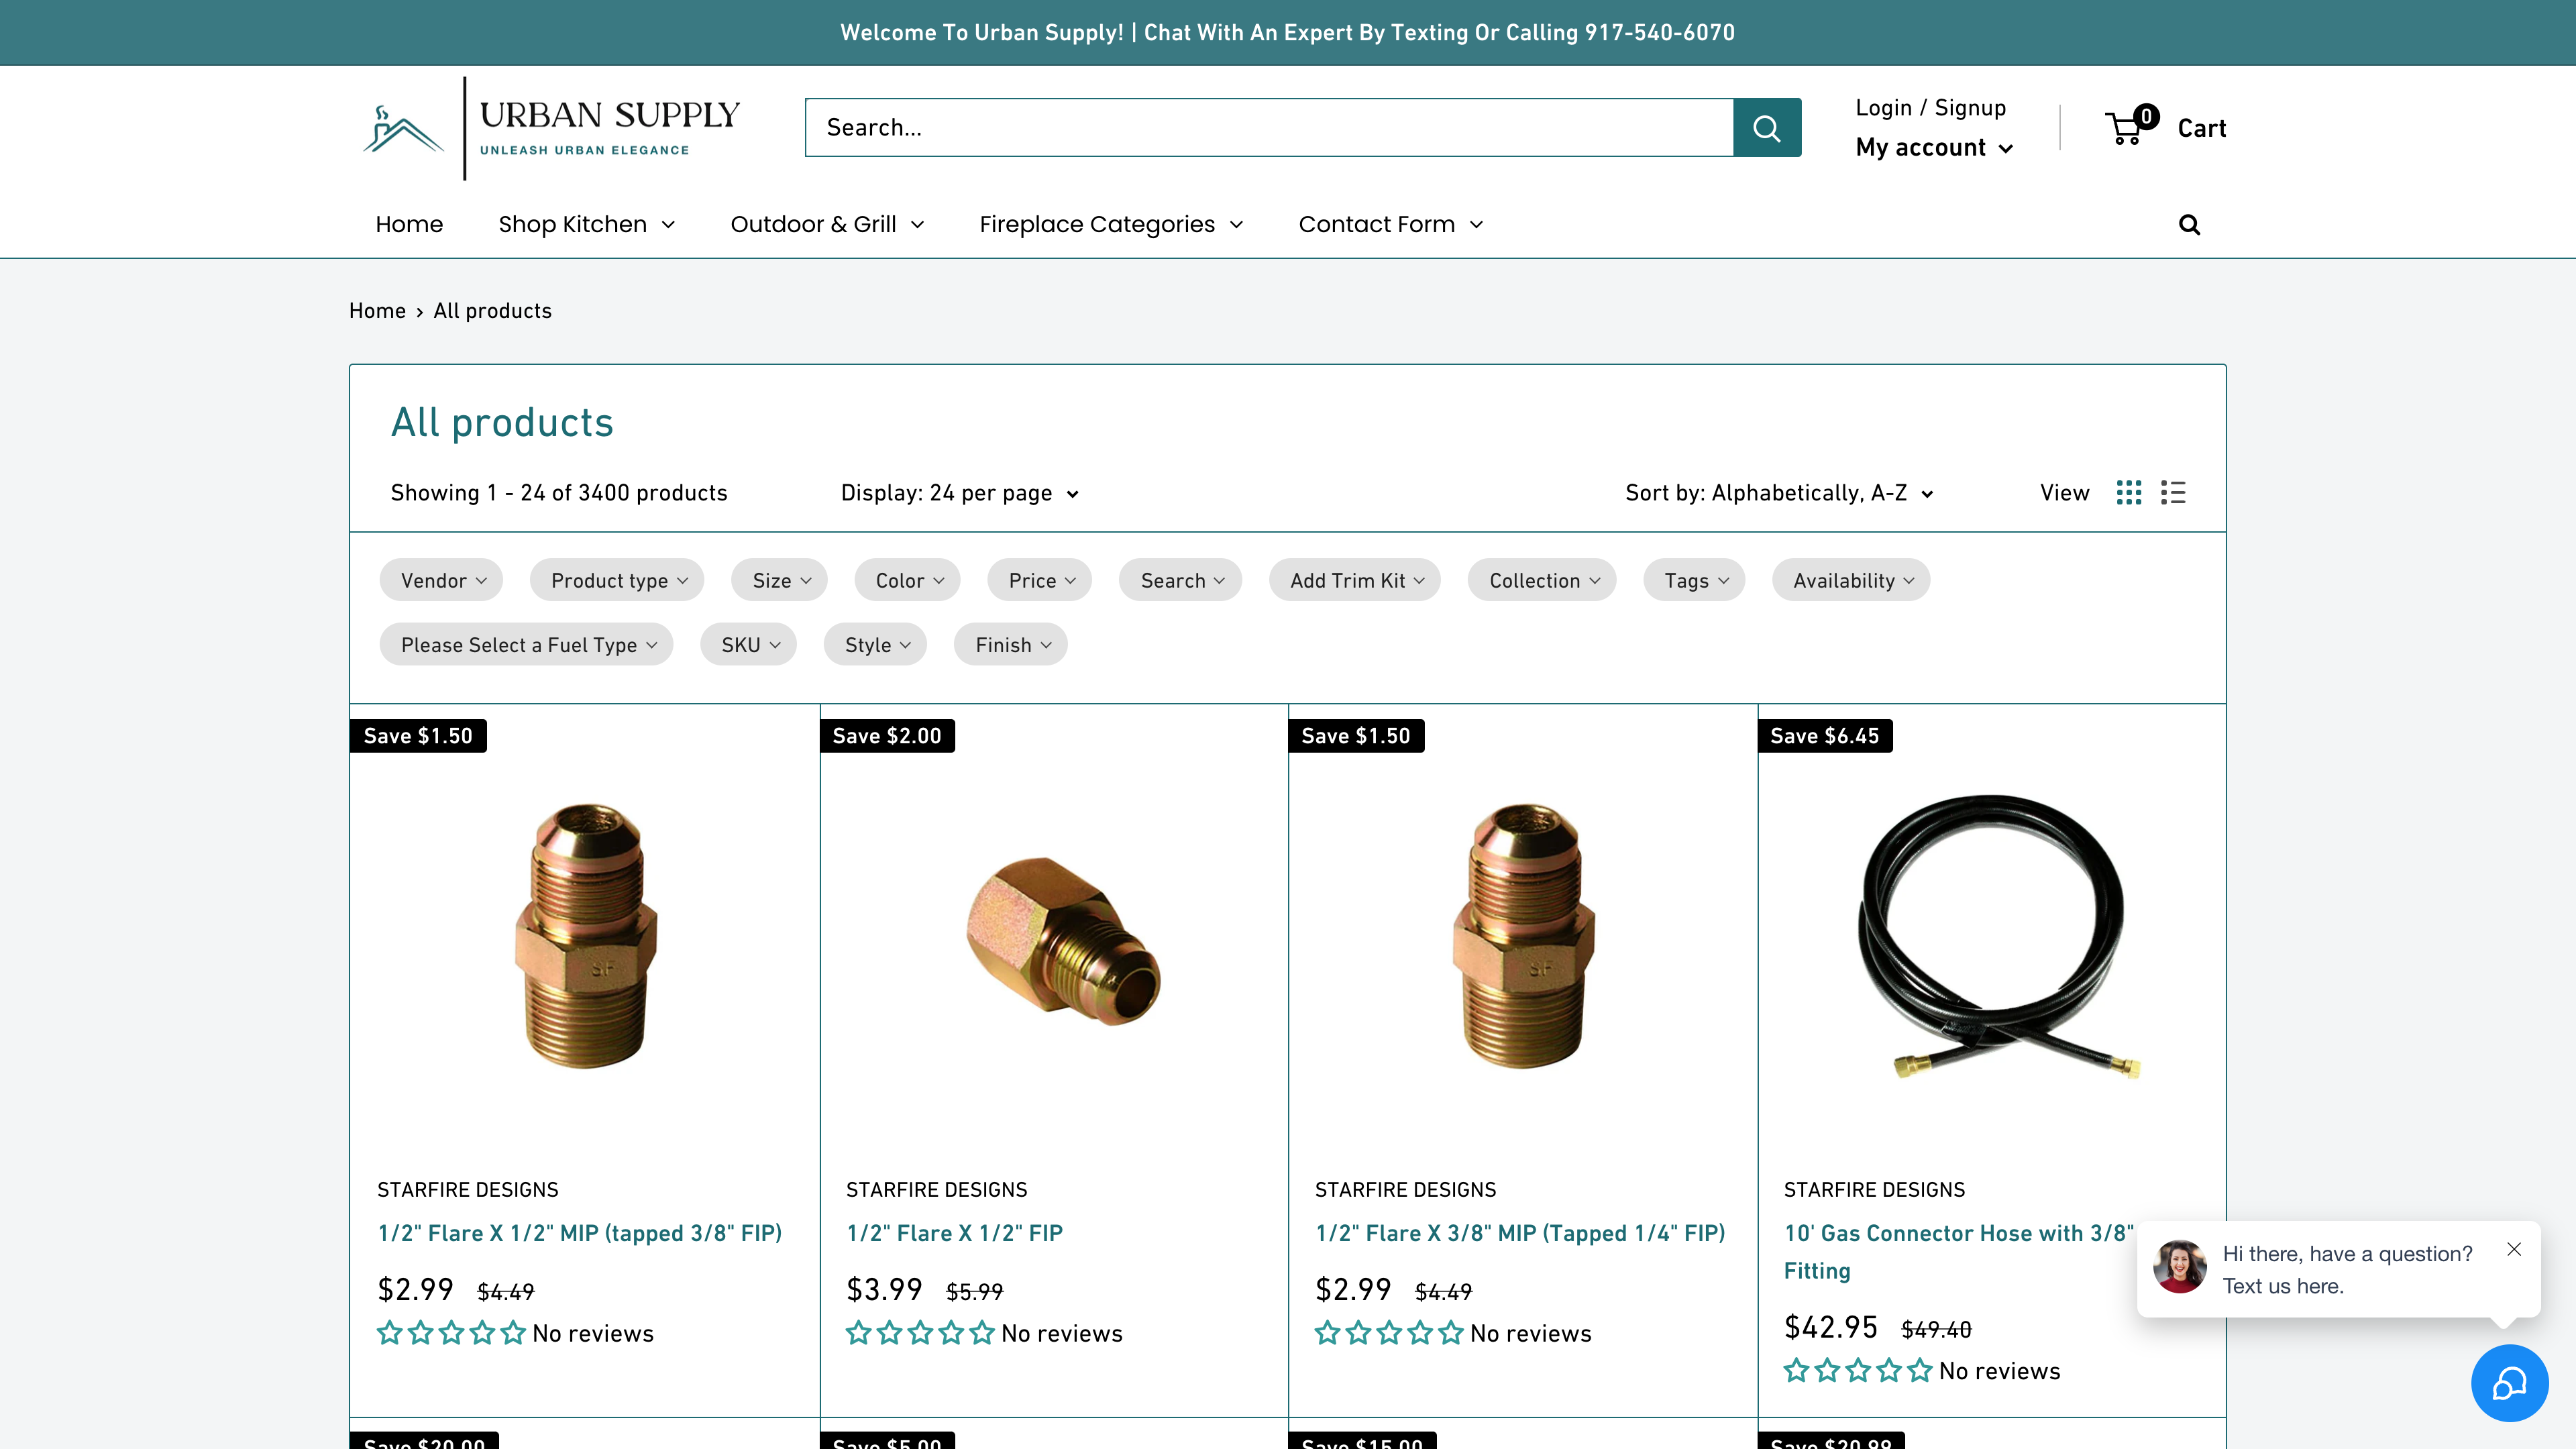Expand the Color filter
Viewport: 2576px width, 1449px height.
pos(907,580)
